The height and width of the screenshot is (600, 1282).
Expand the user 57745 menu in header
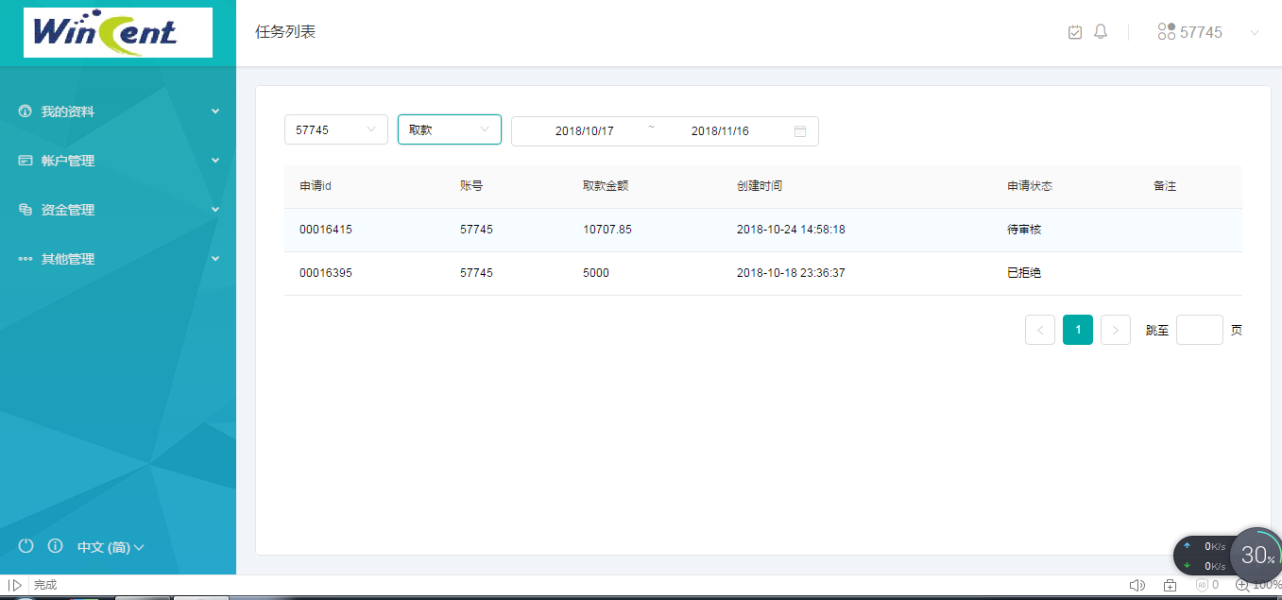1208,32
